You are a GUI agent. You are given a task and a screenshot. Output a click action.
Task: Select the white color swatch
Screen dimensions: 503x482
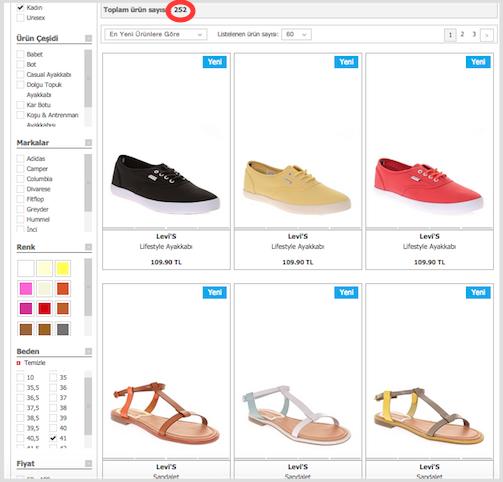pyautogui.click(x=26, y=268)
